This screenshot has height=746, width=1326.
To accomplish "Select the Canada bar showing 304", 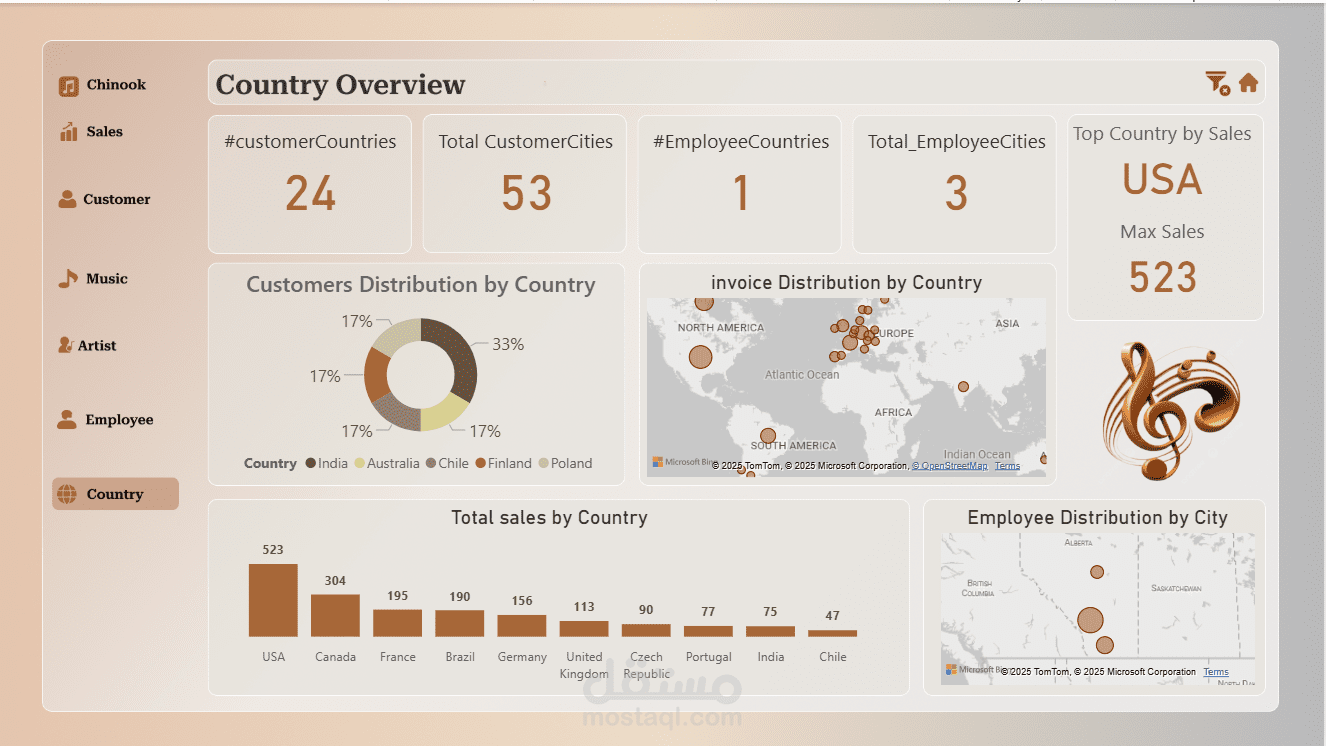I will 335,615.
